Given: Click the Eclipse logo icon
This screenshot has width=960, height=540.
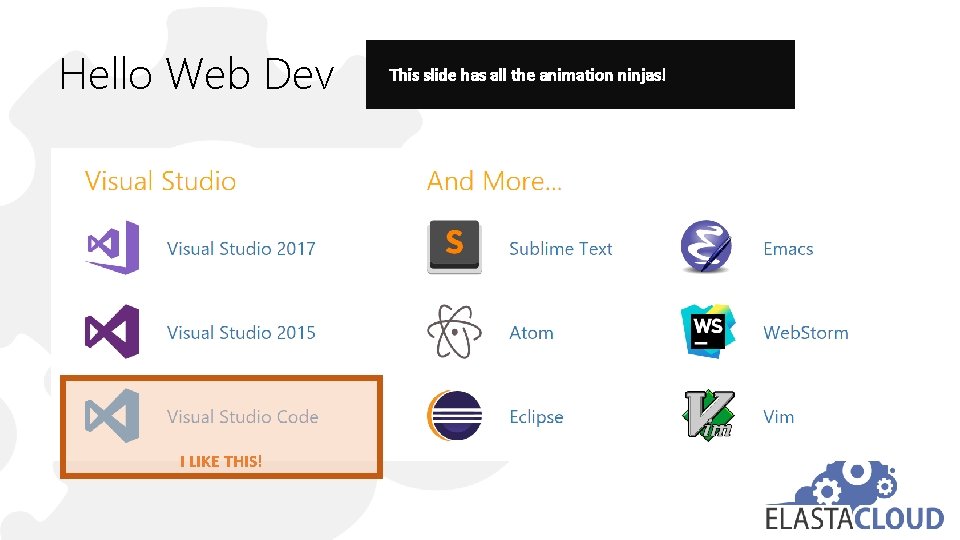Looking at the screenshot, I should tap(454, 415).
